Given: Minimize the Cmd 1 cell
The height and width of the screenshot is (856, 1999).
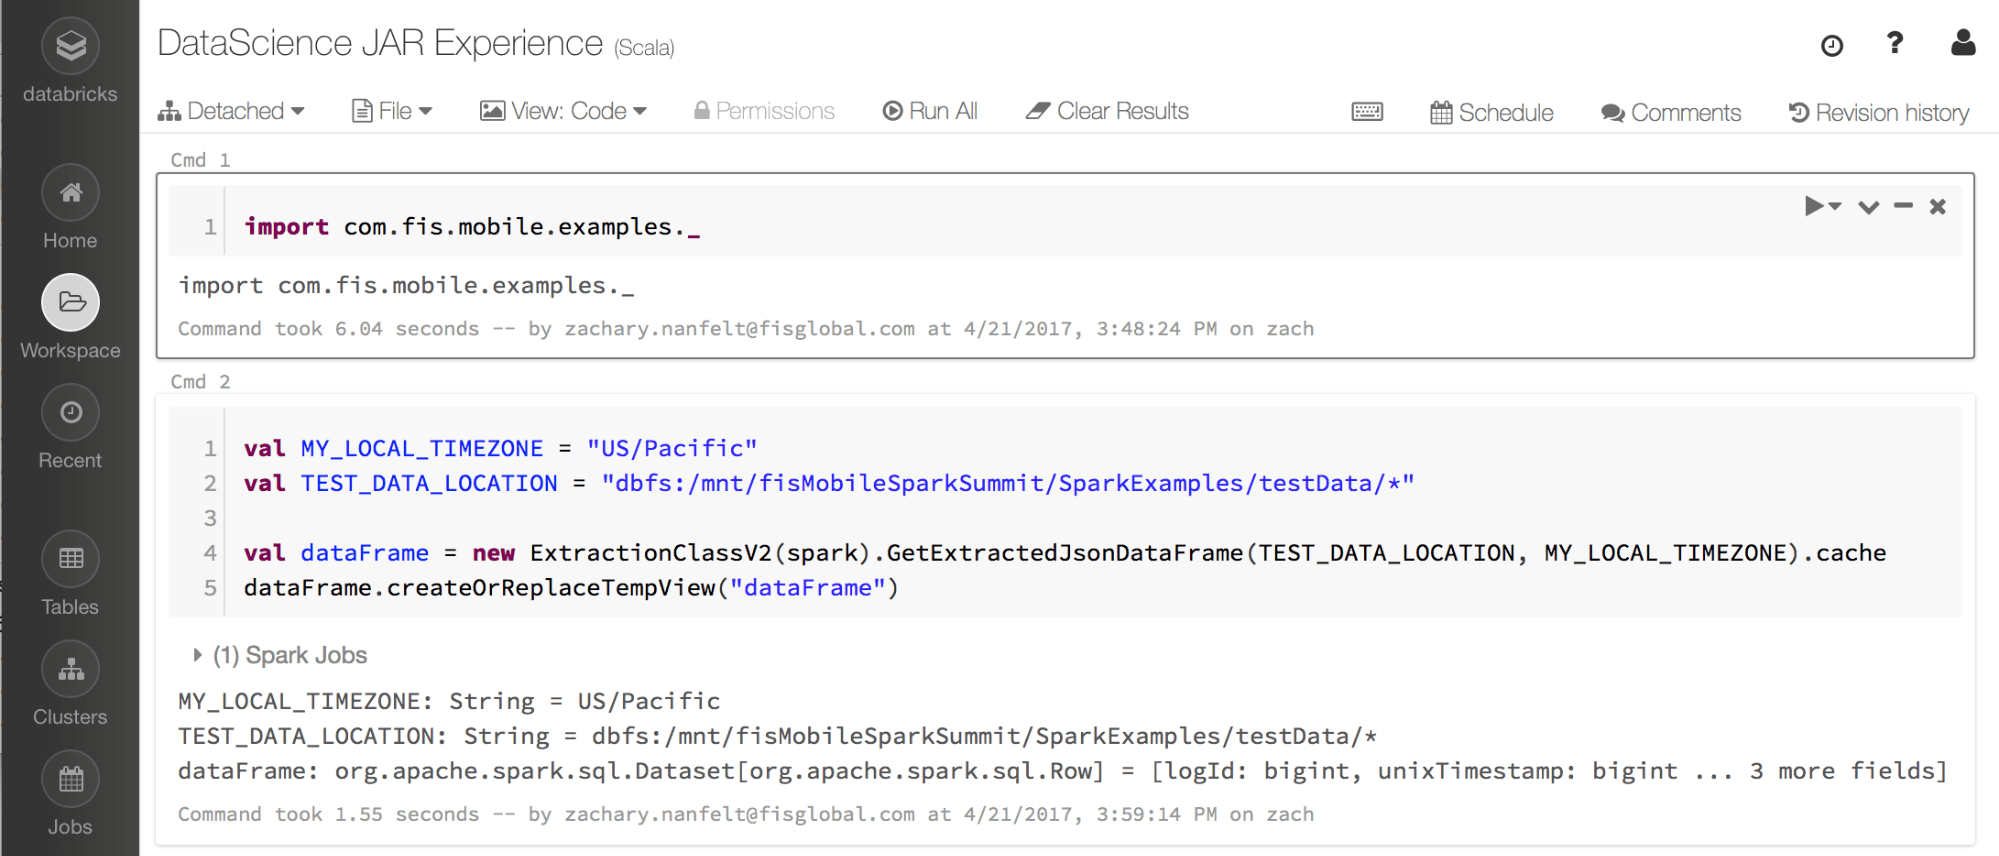Looking at the screenshot, I should coord(1903,206).
